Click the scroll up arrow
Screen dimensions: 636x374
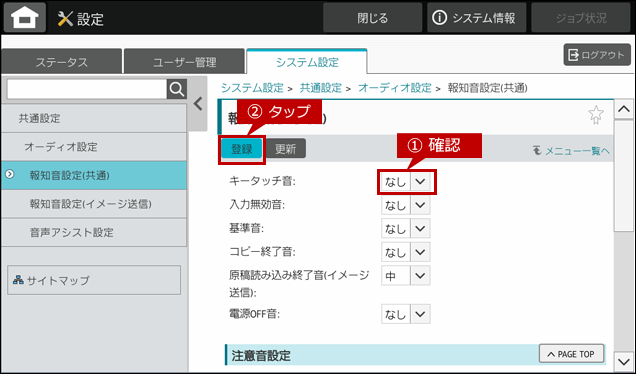click(x=624, y=109)
